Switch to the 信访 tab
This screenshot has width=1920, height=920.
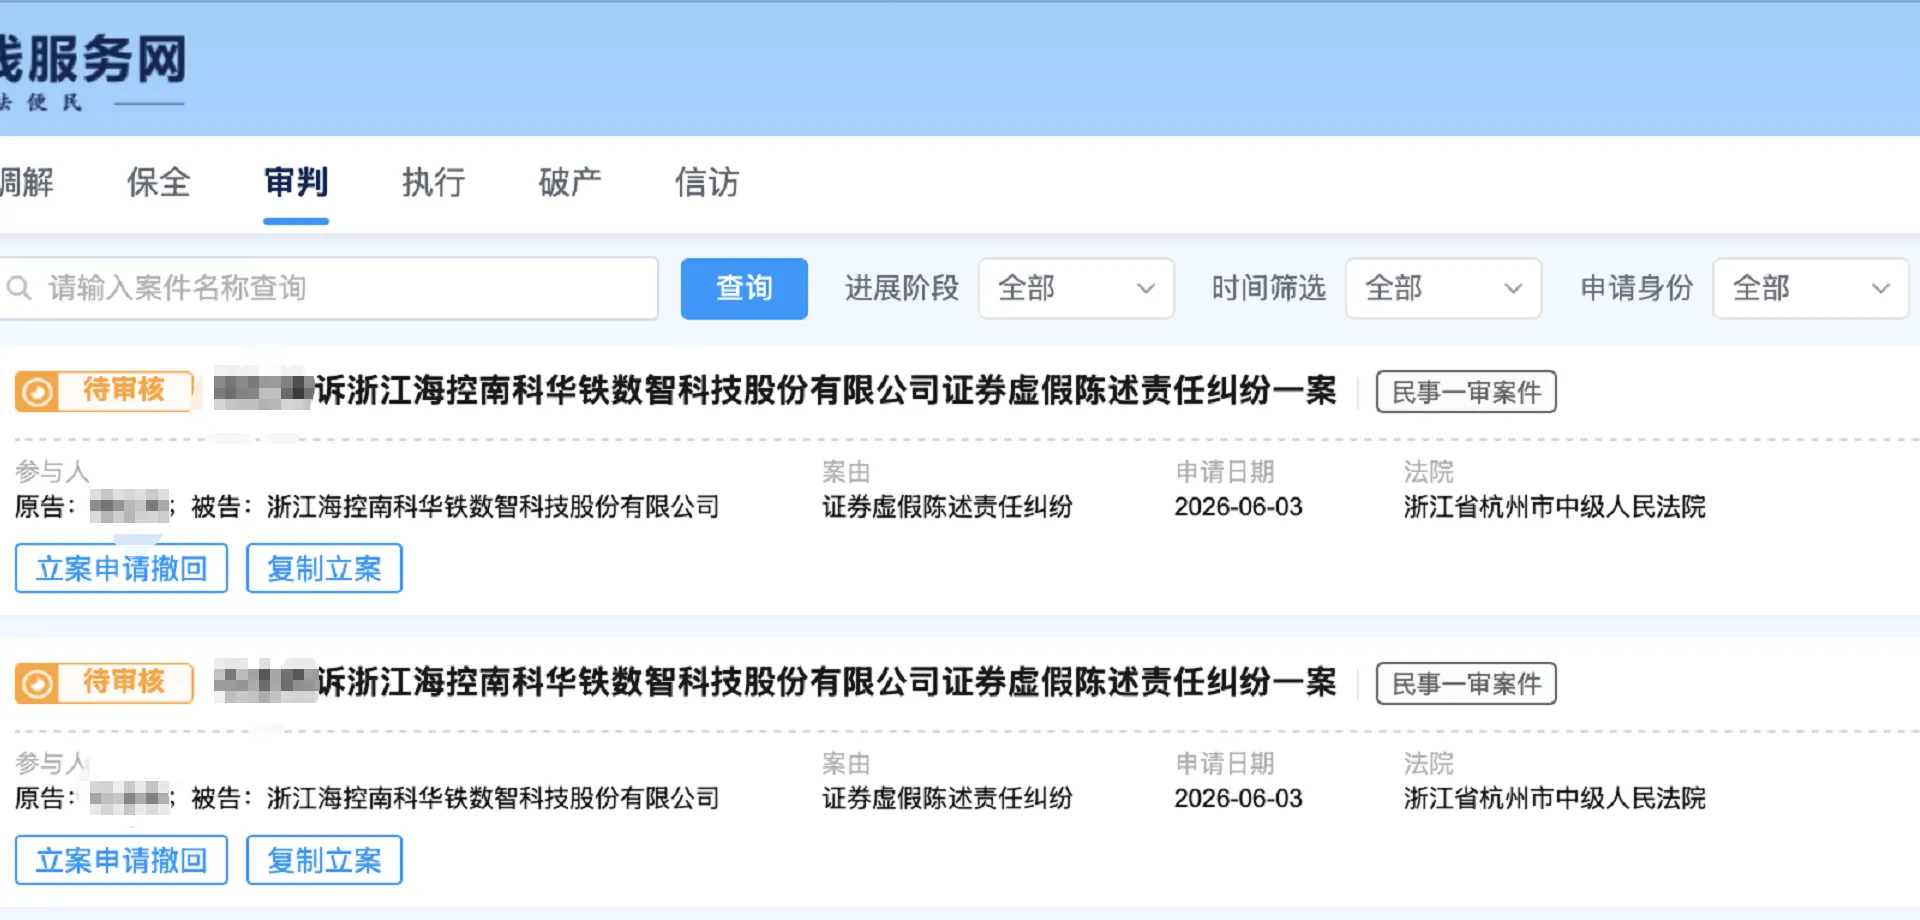(x=707, y=182)
